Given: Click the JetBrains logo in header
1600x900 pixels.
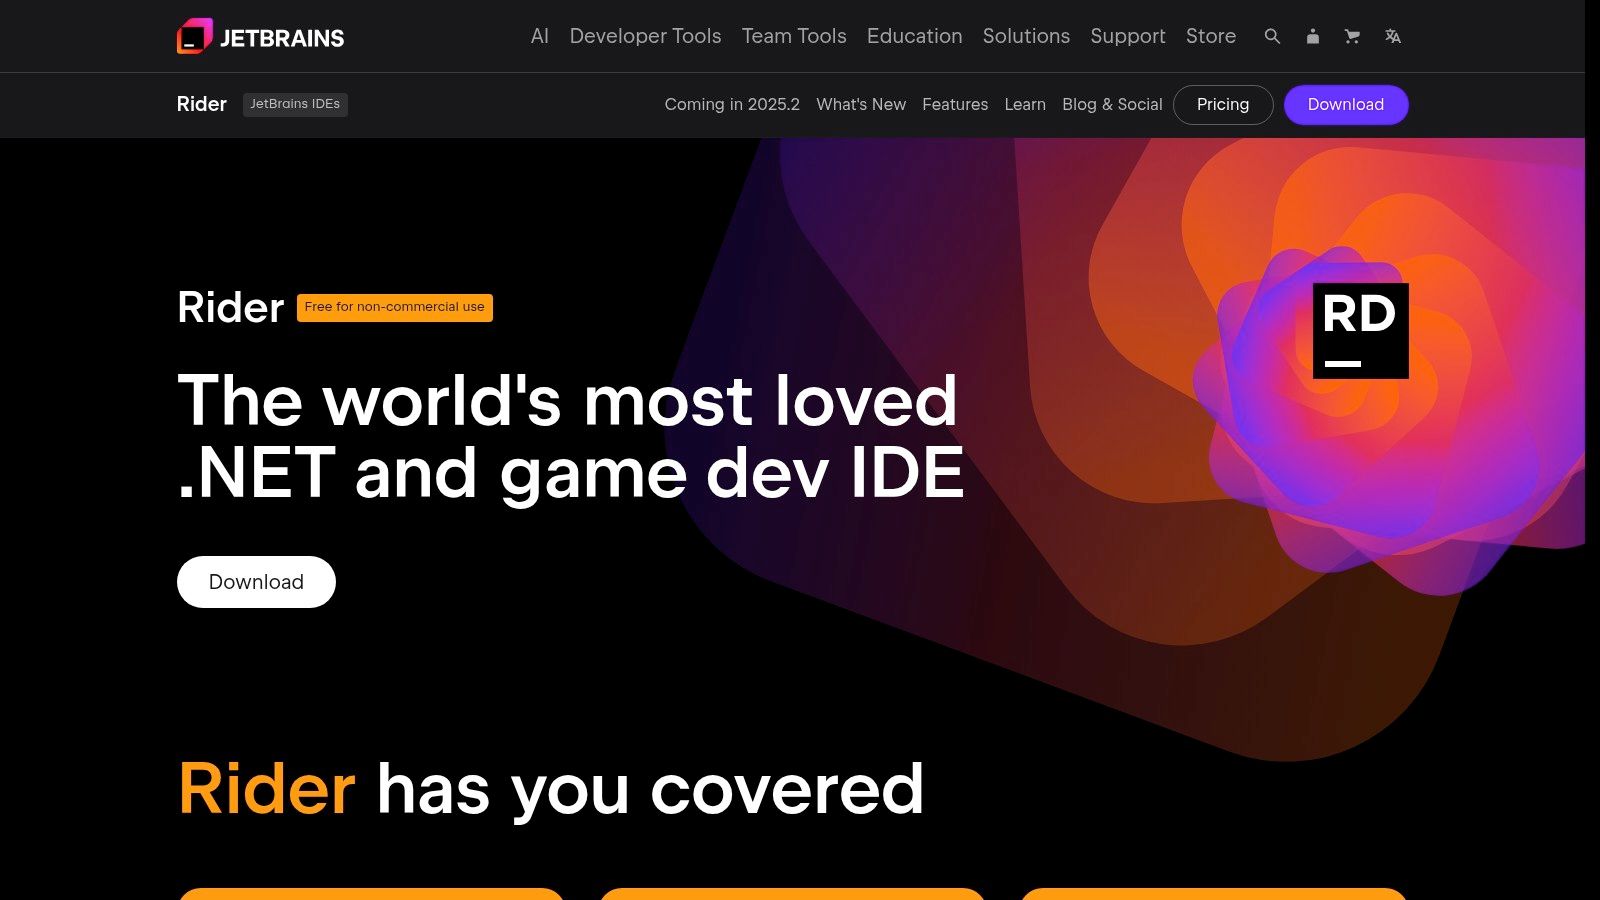Looking at the screenshot, I should tap(260, 37).
